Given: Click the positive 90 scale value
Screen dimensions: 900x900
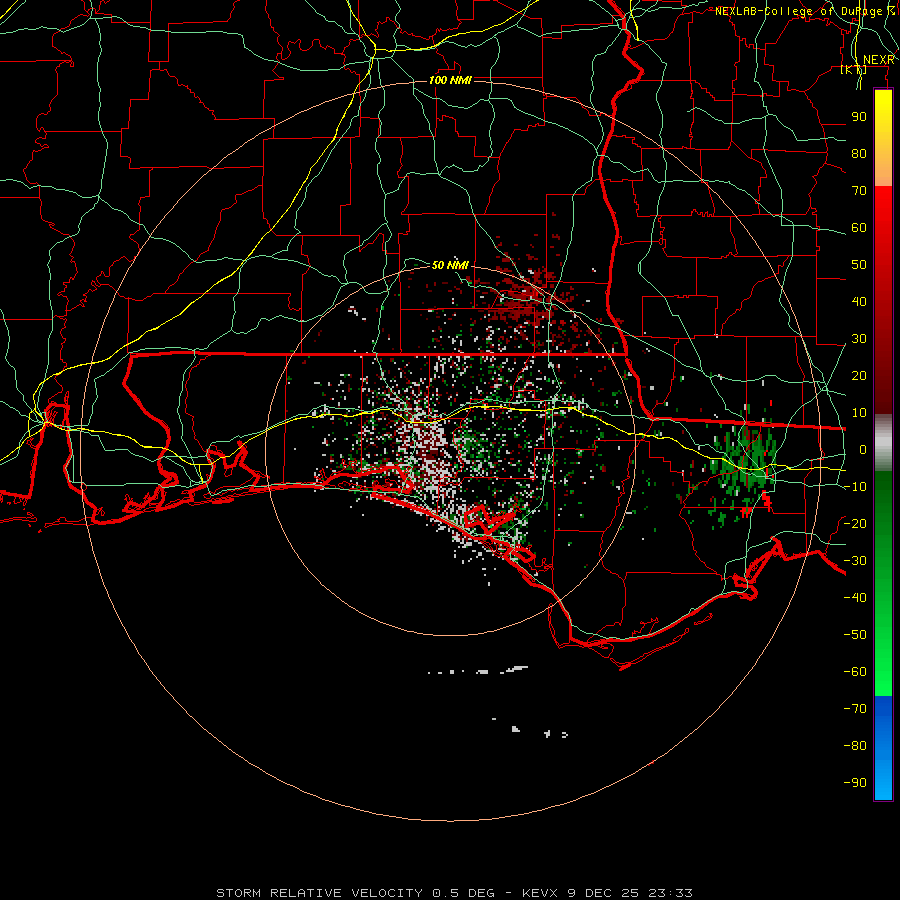Looking at the screenshot, I should pyautogui.click(x=859, y=117).
